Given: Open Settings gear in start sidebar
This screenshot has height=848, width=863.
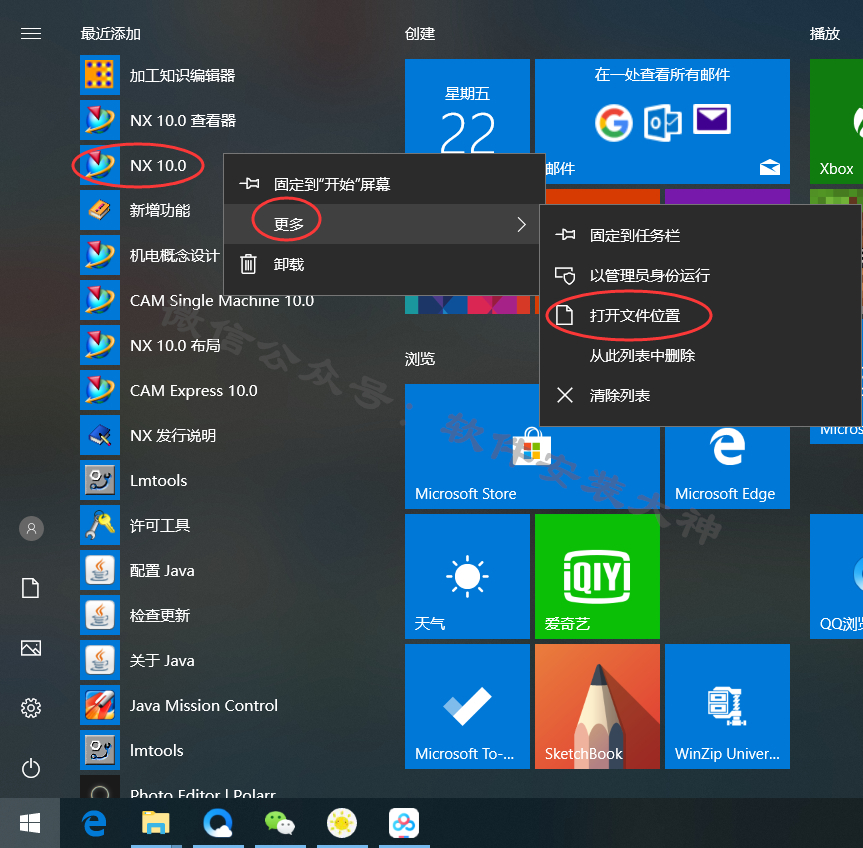Looking at the screenshot, I should point(31,708).
